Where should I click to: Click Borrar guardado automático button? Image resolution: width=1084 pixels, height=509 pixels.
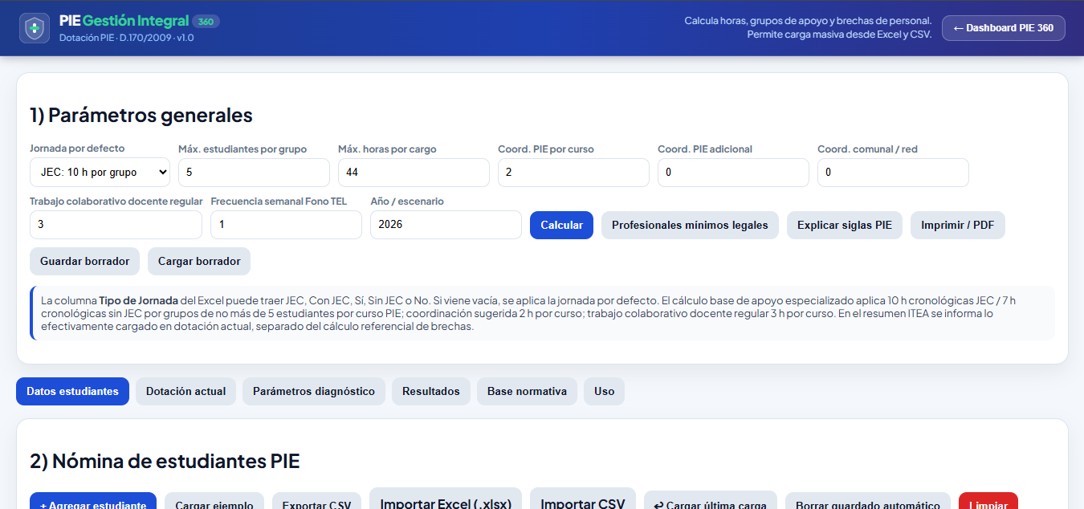[x=868, y=501]
